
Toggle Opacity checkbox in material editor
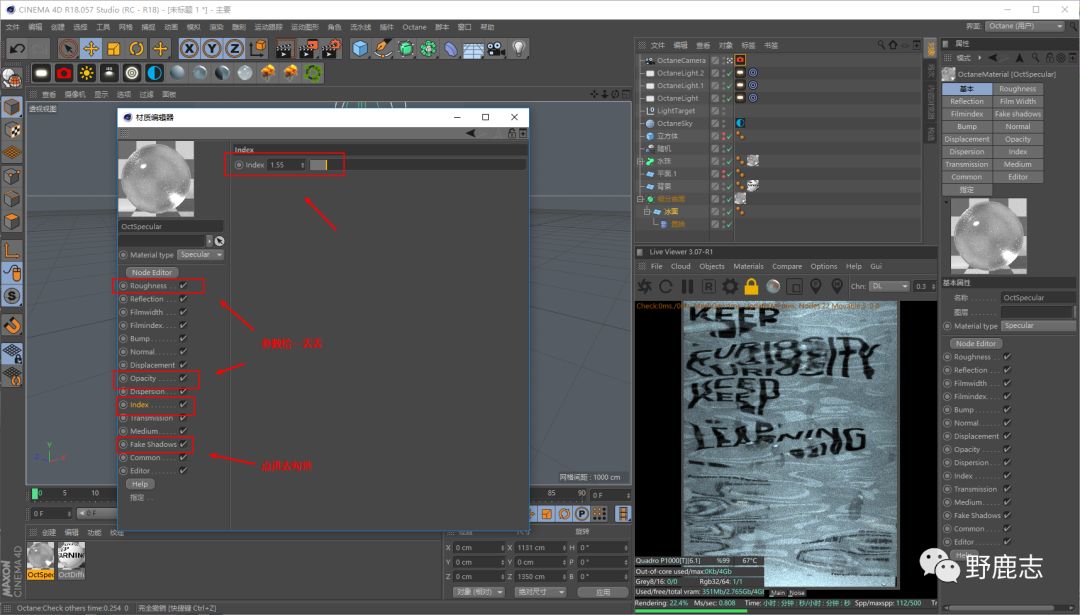coord(184,378)
